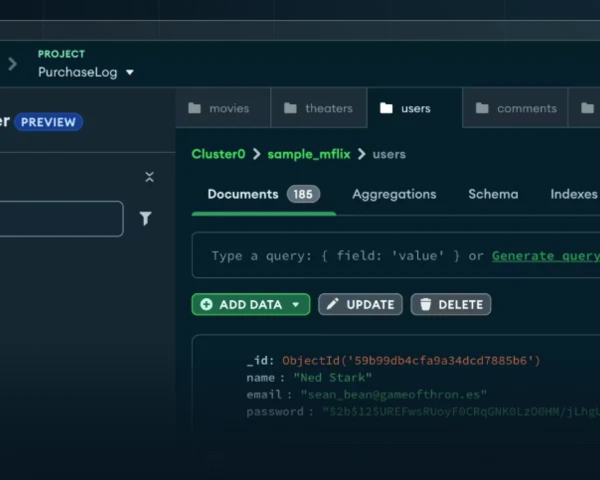Open the PurchaseLog project dropdown
The height and width of the screenshot is (480, 600).
point(86,72)
